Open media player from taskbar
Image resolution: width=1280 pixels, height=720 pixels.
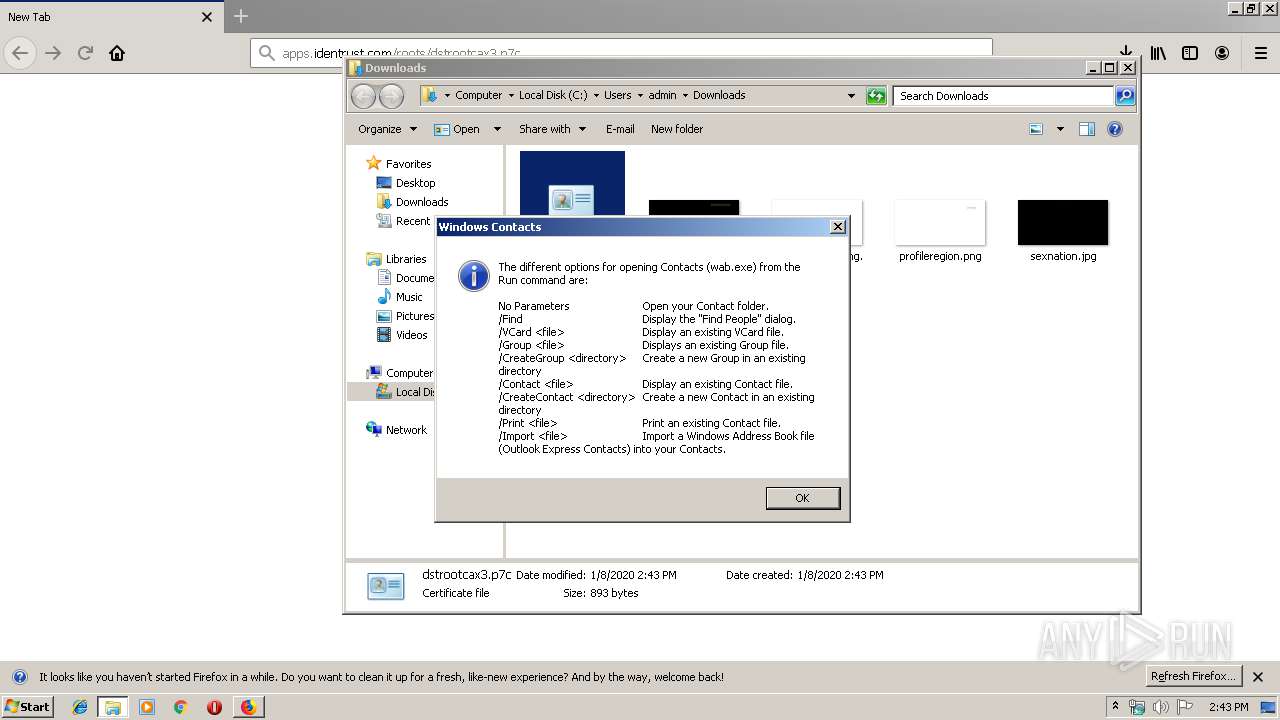click(x=147, y=707)
